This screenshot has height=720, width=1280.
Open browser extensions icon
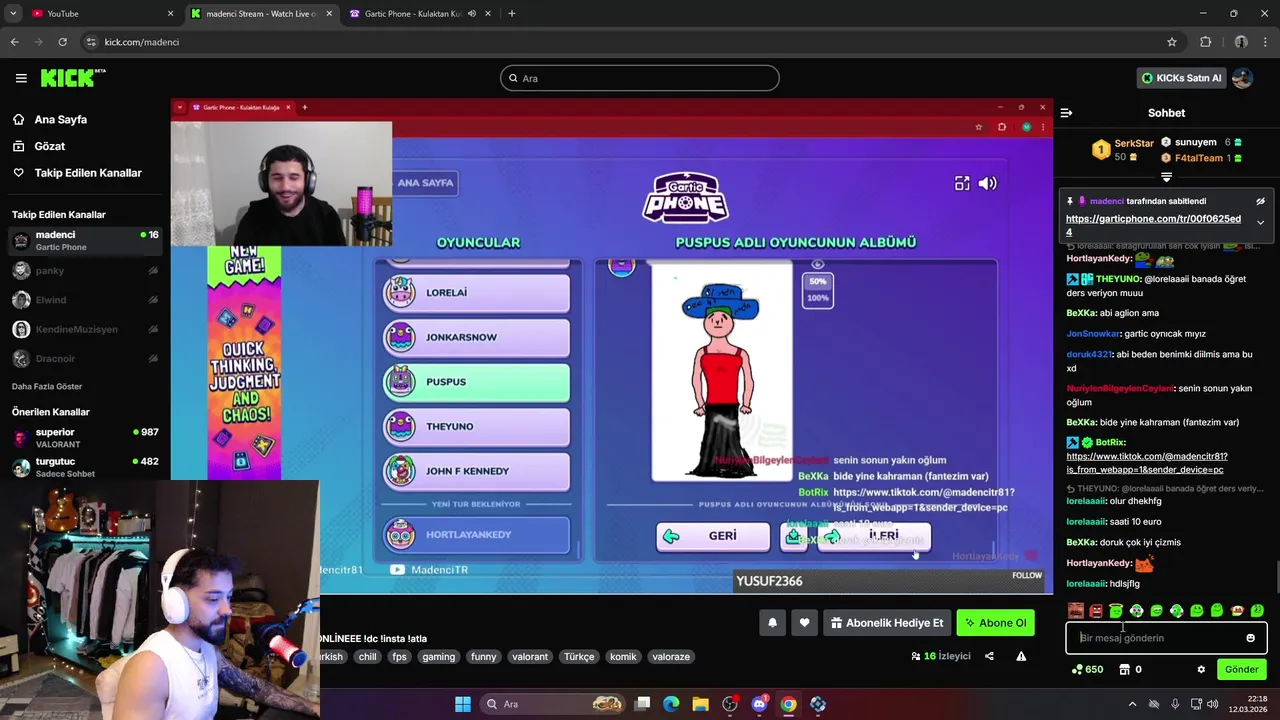pos(1205,42)
